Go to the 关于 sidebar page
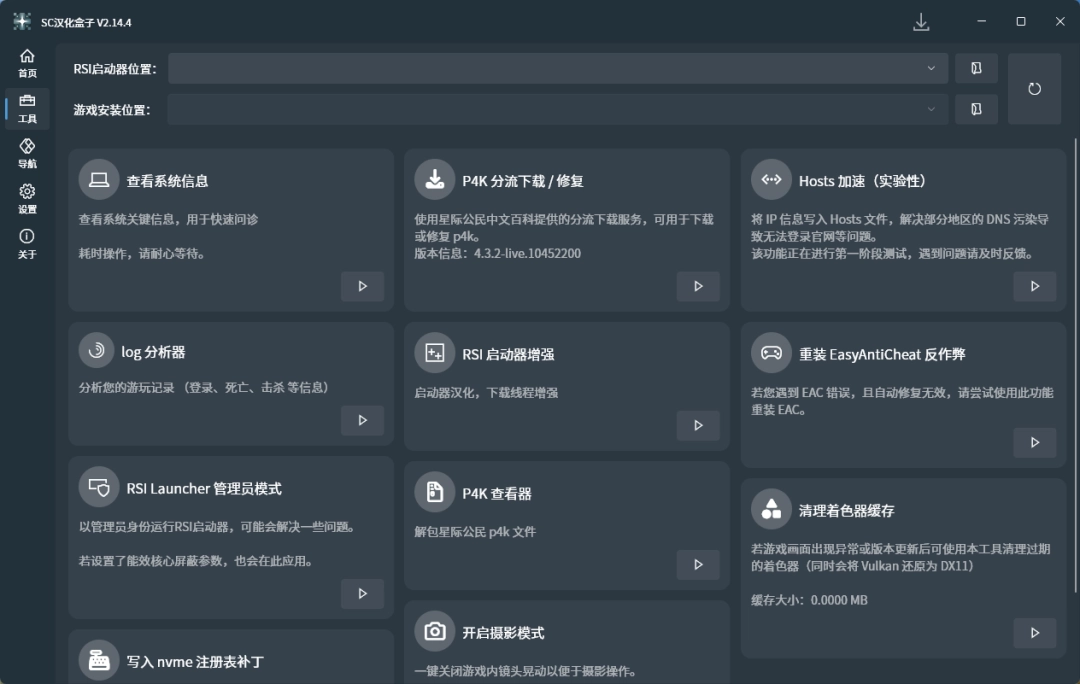Screen dimensions: 1080x684 tap(27, 243)
